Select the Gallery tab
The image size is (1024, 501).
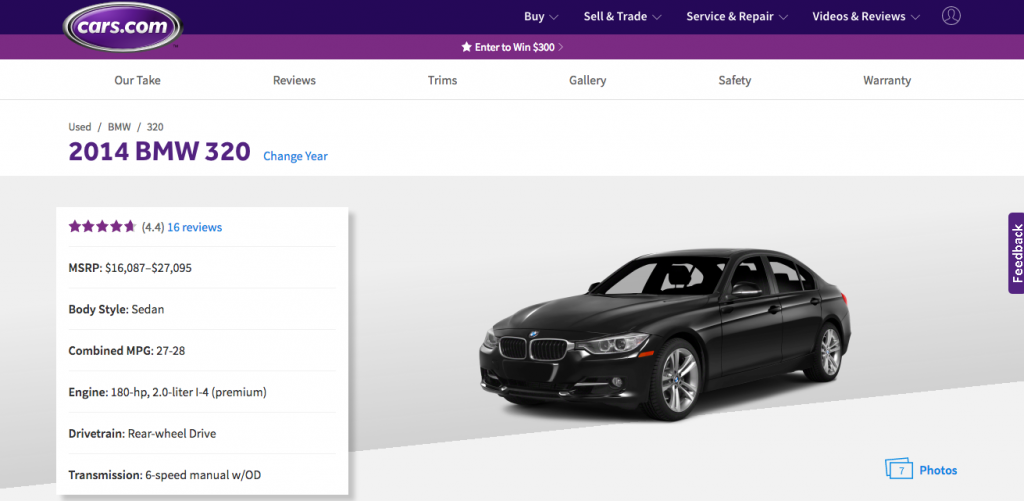(x=587, y=80)
